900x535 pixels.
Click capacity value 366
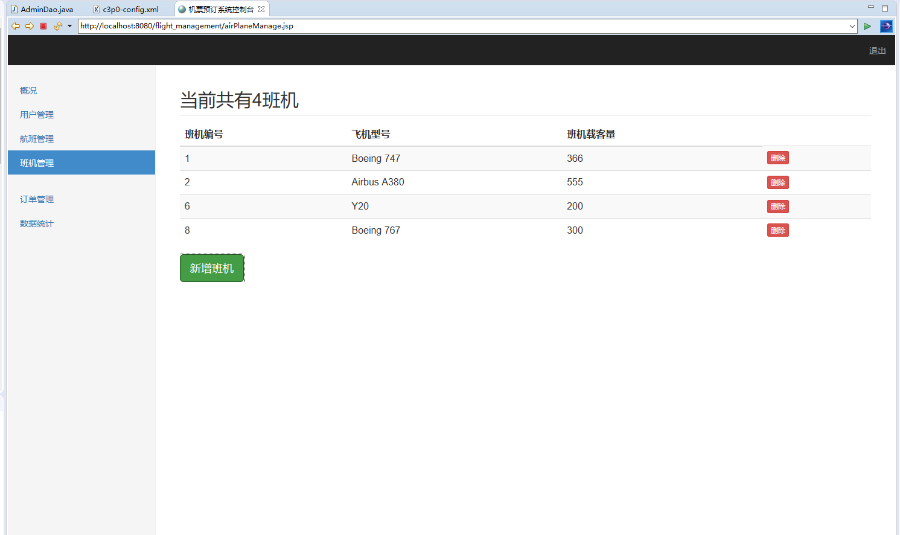click(x=575, y=158)
